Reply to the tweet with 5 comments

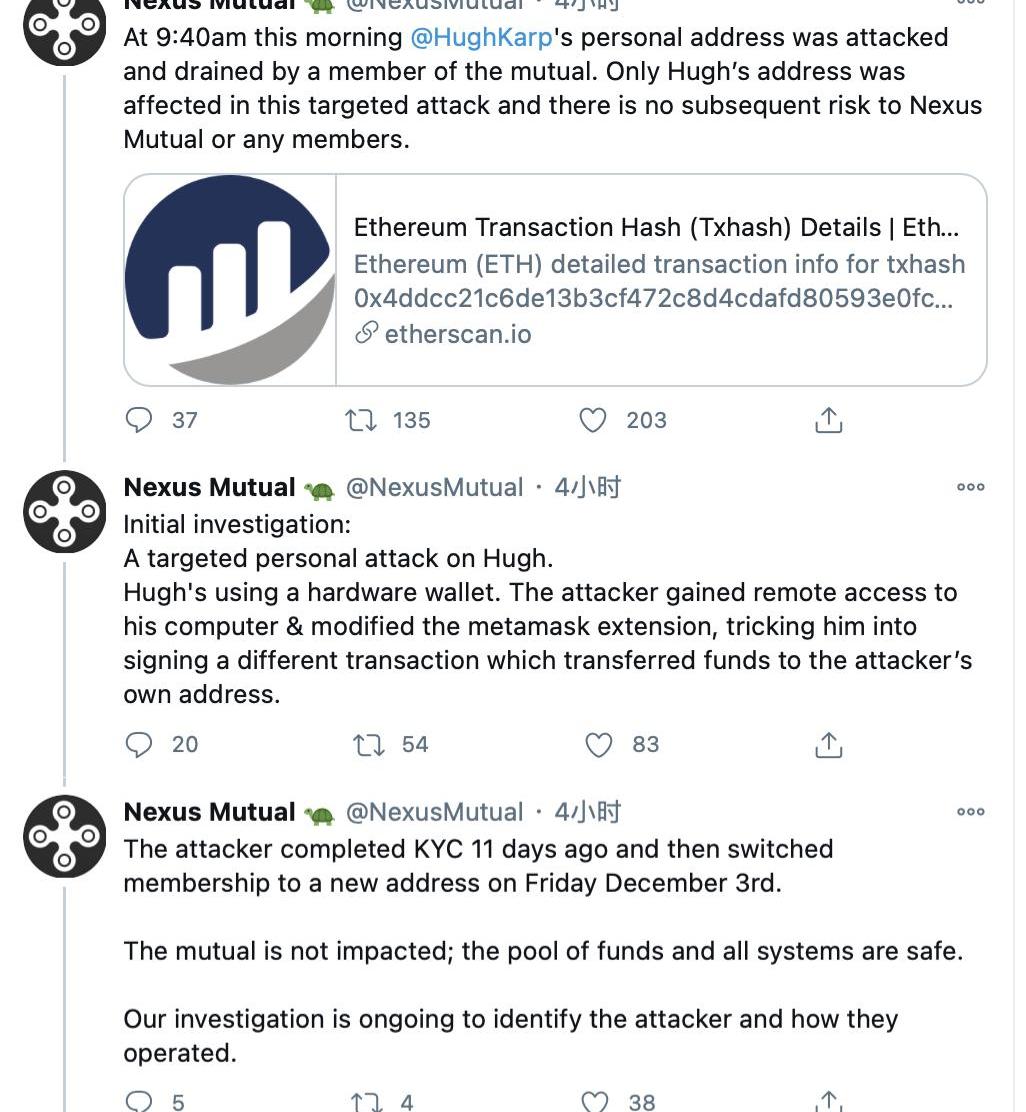click(139, 1101)
